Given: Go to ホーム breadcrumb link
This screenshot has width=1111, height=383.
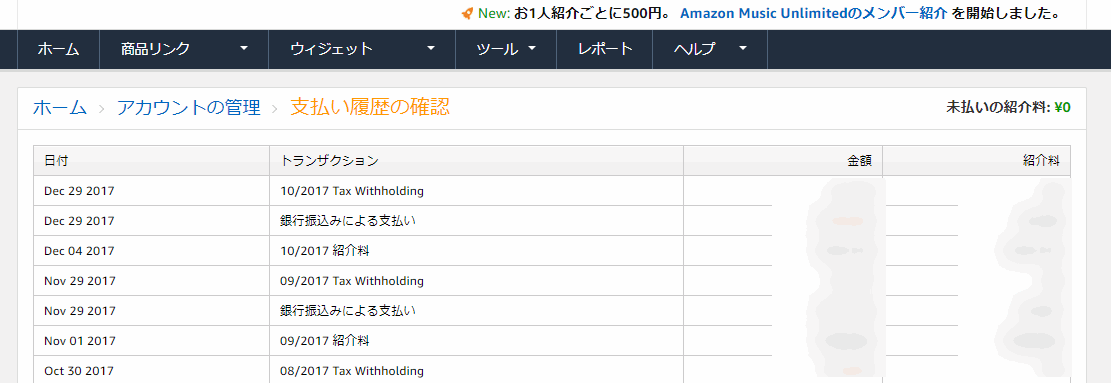Looking at the screenshot, I should tap(60, 108).
